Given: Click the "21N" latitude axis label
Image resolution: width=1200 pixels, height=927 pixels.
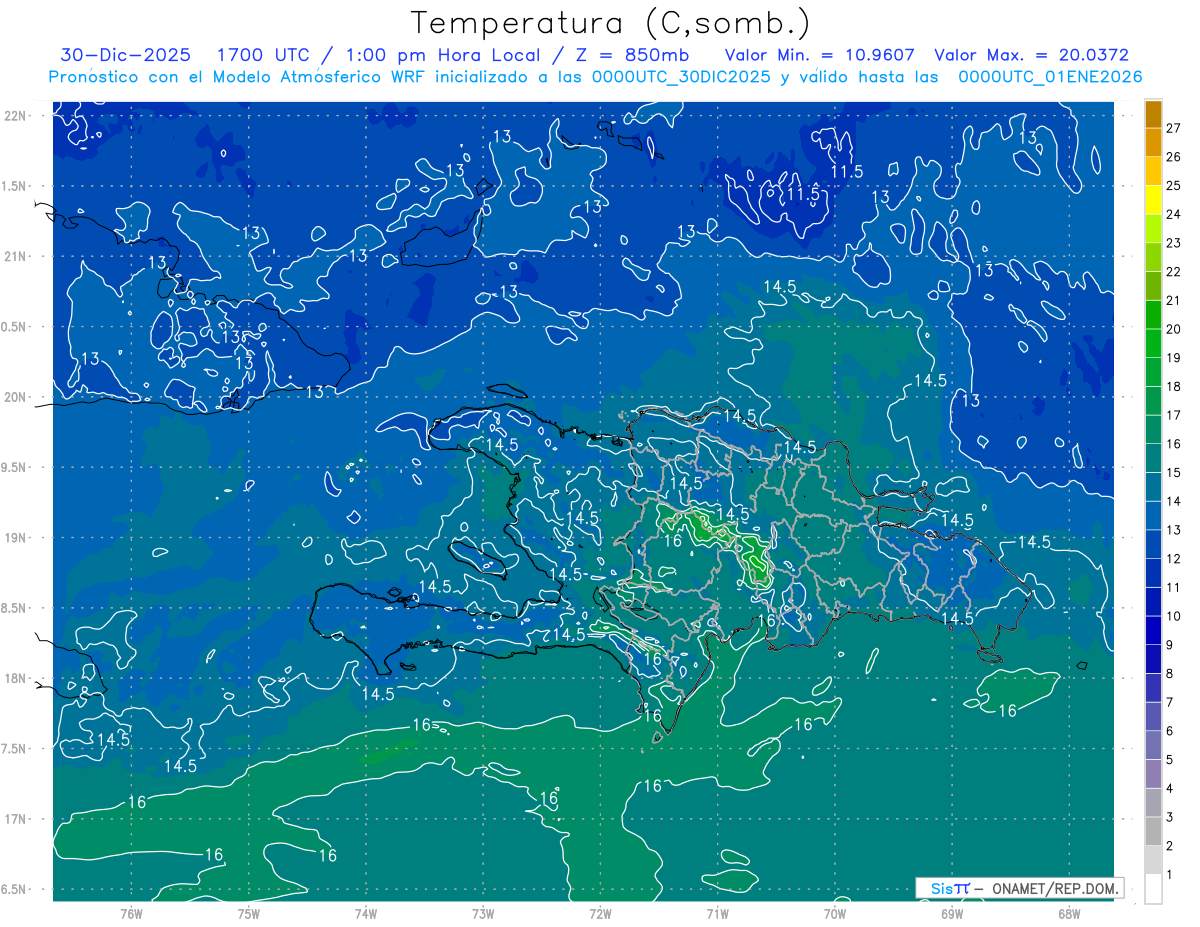Looking at the screenshot, I should click(x=16, y=256).
